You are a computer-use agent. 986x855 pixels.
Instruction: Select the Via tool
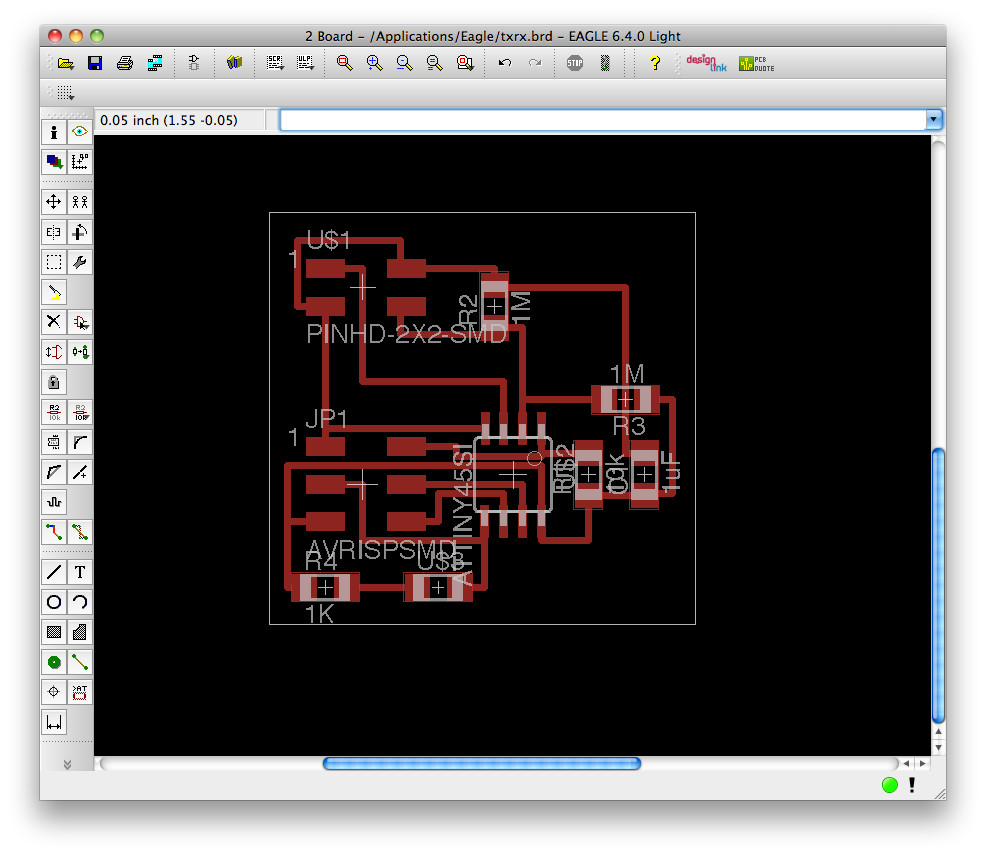pos(54,662)
